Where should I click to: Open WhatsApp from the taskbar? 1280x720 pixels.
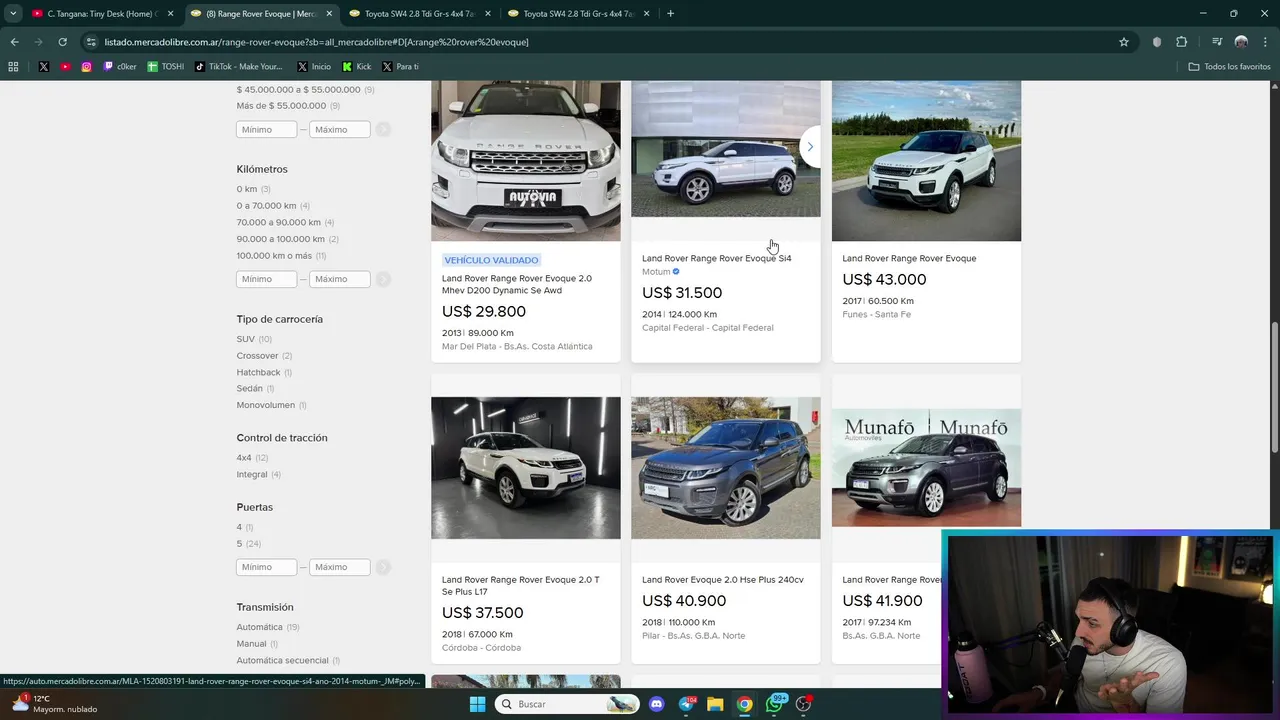[x=774, y=704]
